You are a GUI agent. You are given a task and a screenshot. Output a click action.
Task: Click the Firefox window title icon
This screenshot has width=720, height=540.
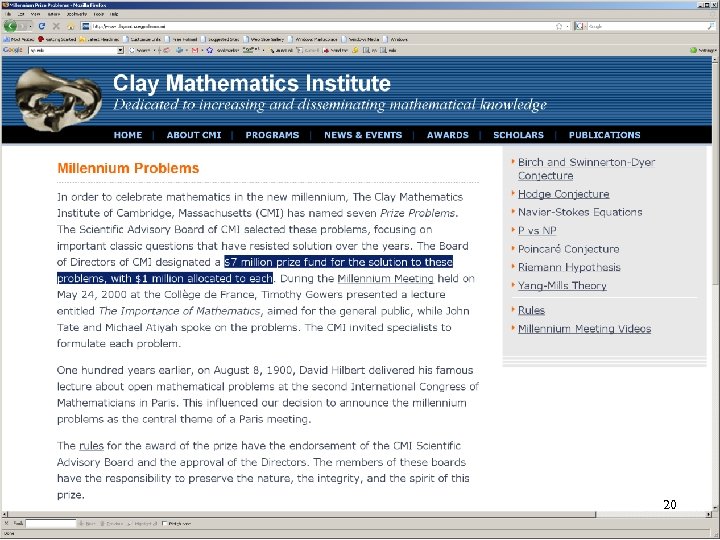tap(5, 5)
